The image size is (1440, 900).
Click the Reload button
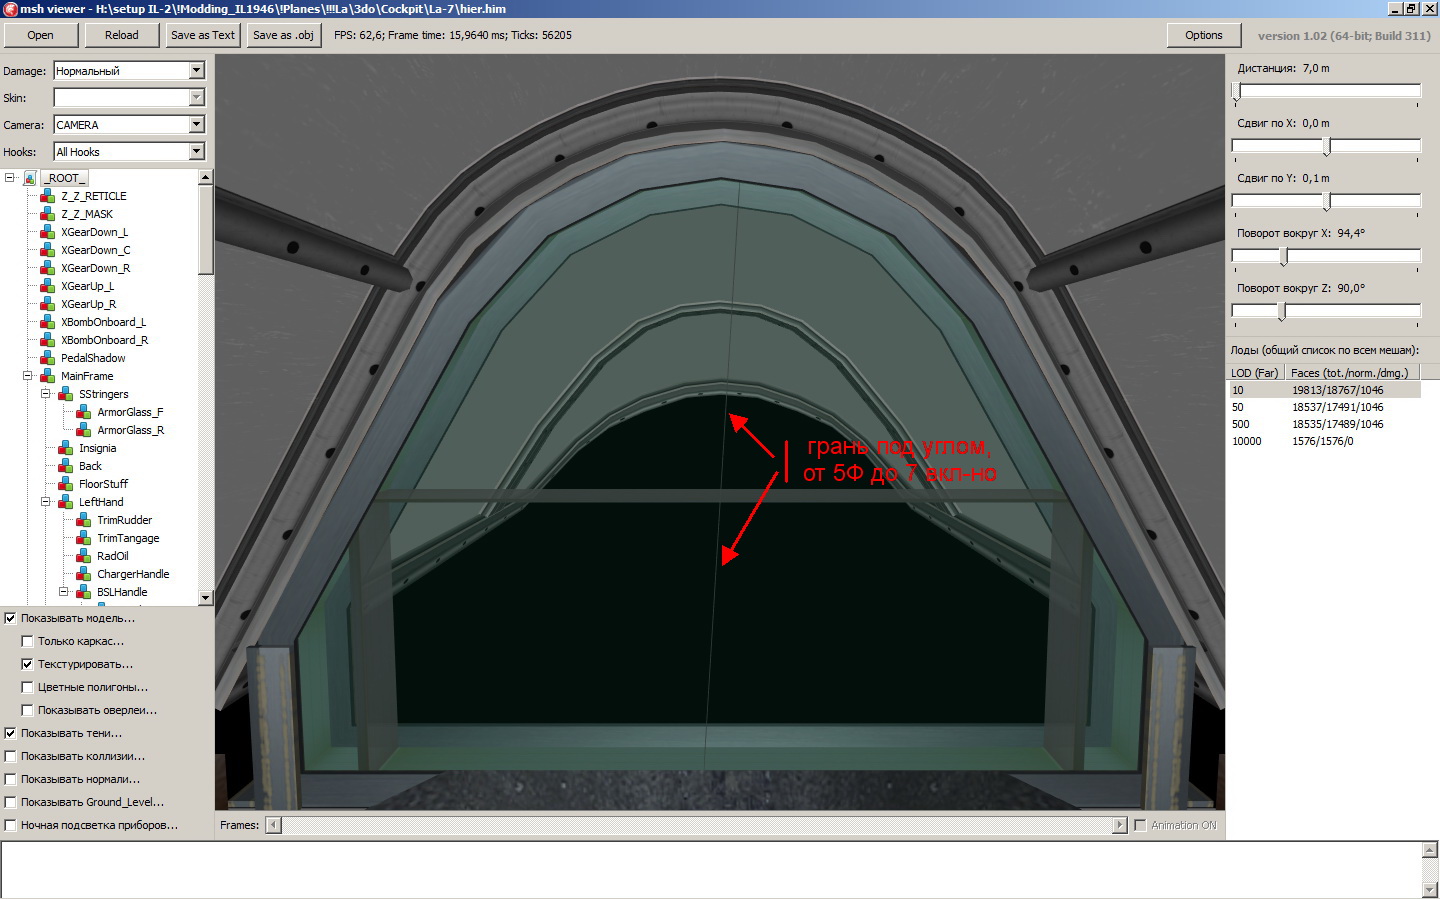(x=122, y=35)
